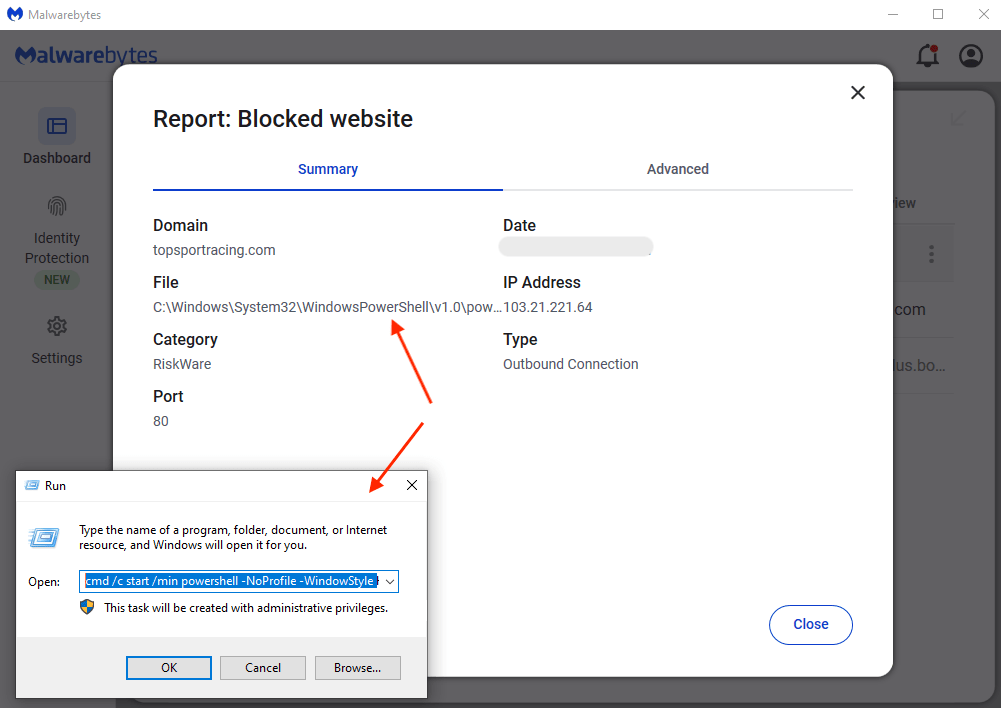Open Identity Protection fingerprint icon
Viewport: 1001px width, 708px height.
[x=57, y=206]
